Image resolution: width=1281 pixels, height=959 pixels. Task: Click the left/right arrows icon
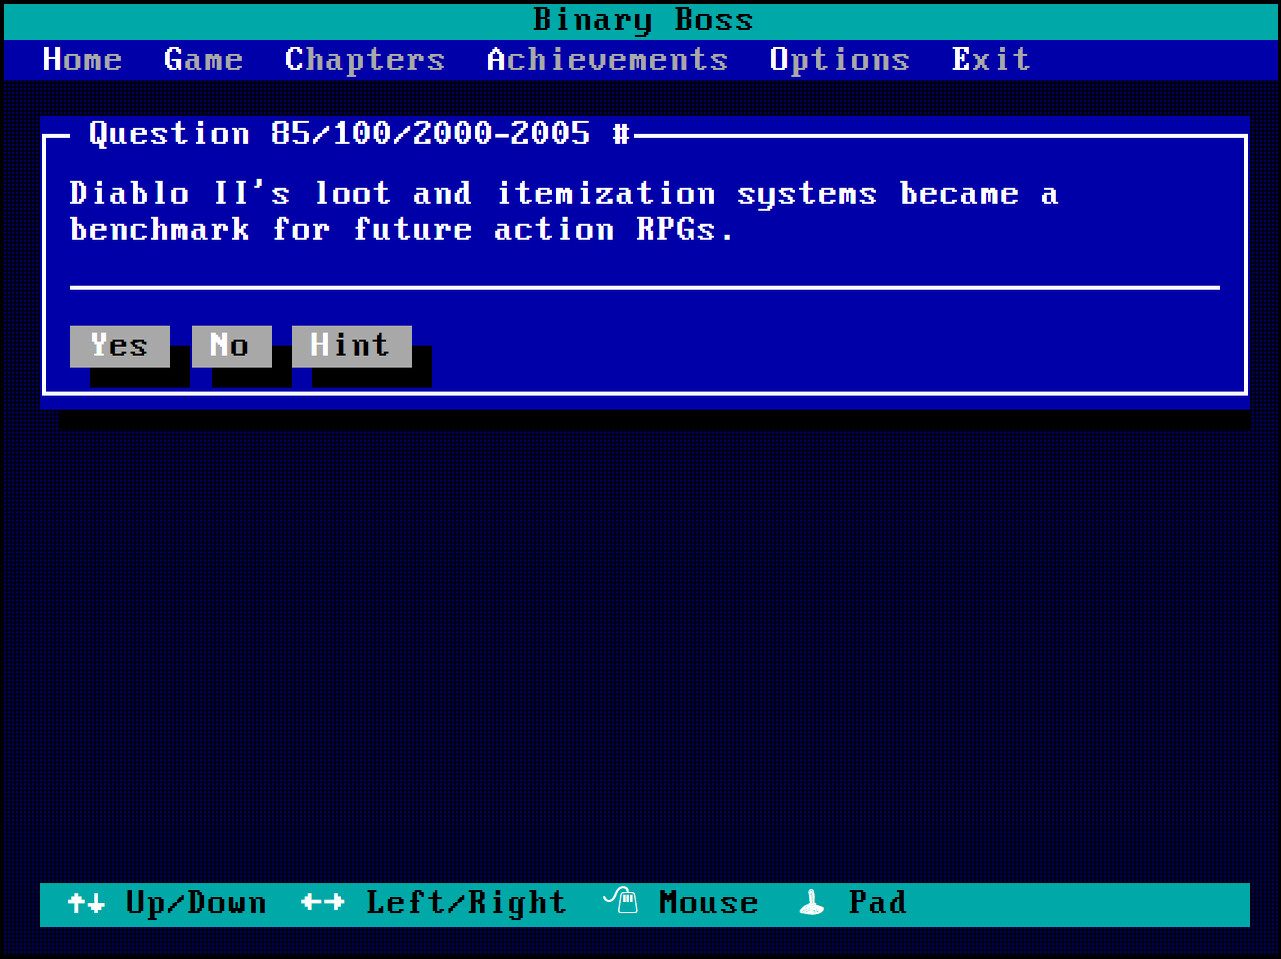point(322,904)
